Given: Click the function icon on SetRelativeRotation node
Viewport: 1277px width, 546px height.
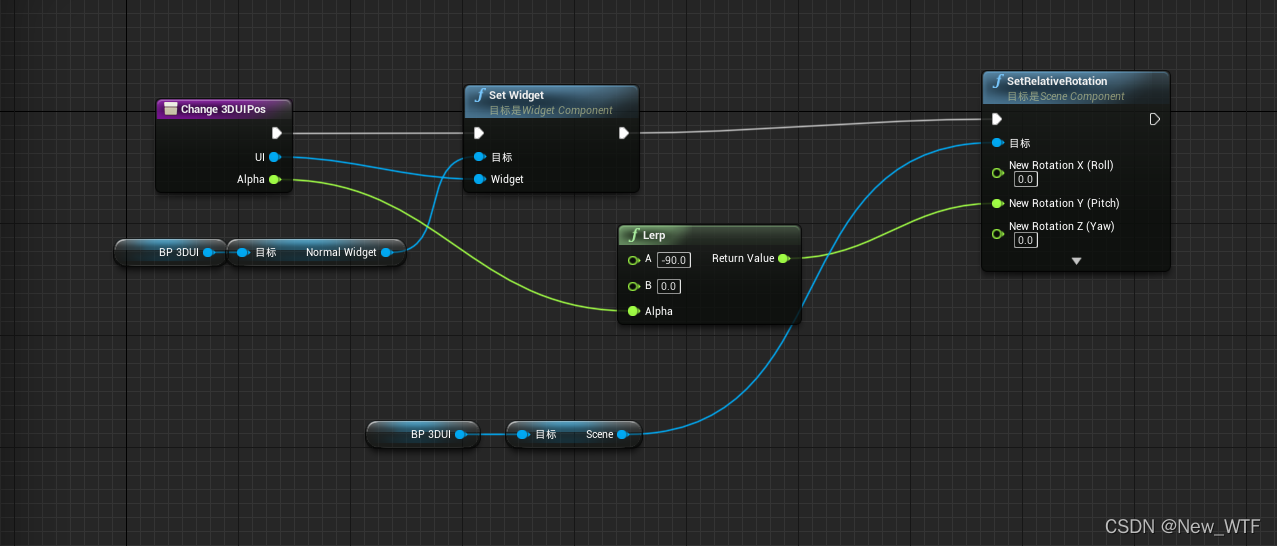Looking at the screenshot, I should 998,81.
